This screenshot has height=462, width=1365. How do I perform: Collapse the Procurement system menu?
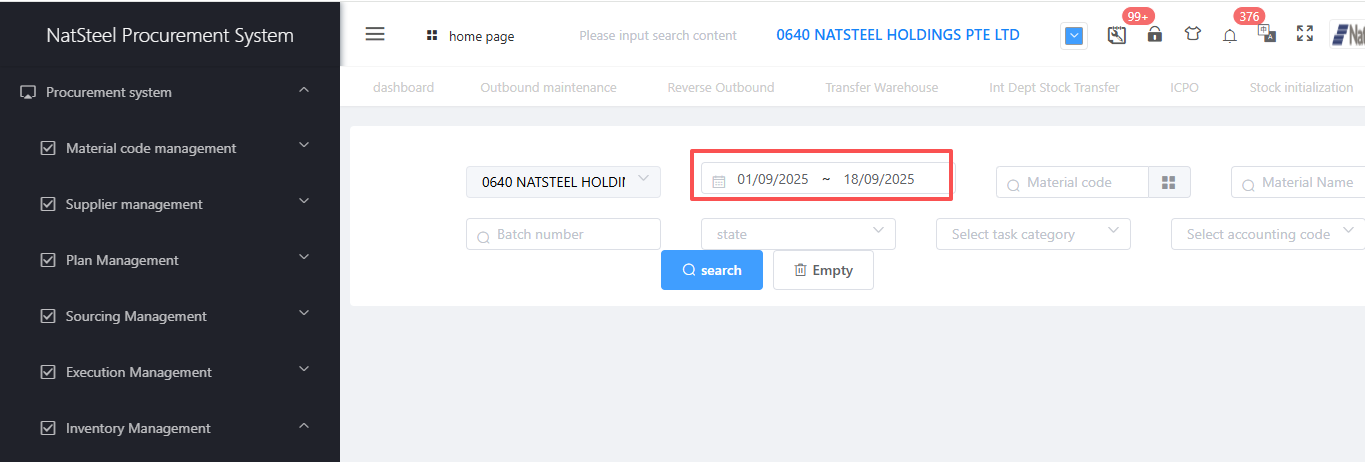coord(304,91)
